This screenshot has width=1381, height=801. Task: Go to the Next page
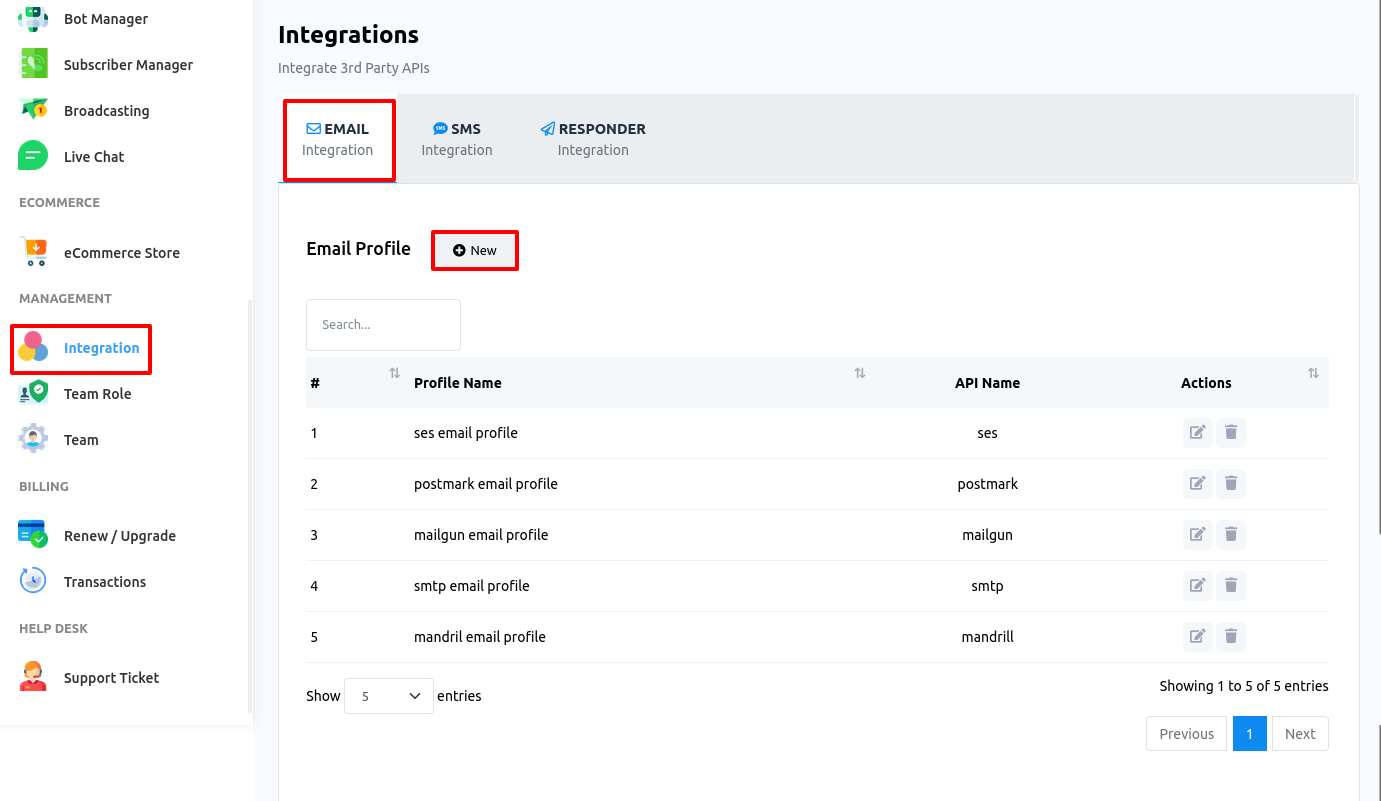1300,733
